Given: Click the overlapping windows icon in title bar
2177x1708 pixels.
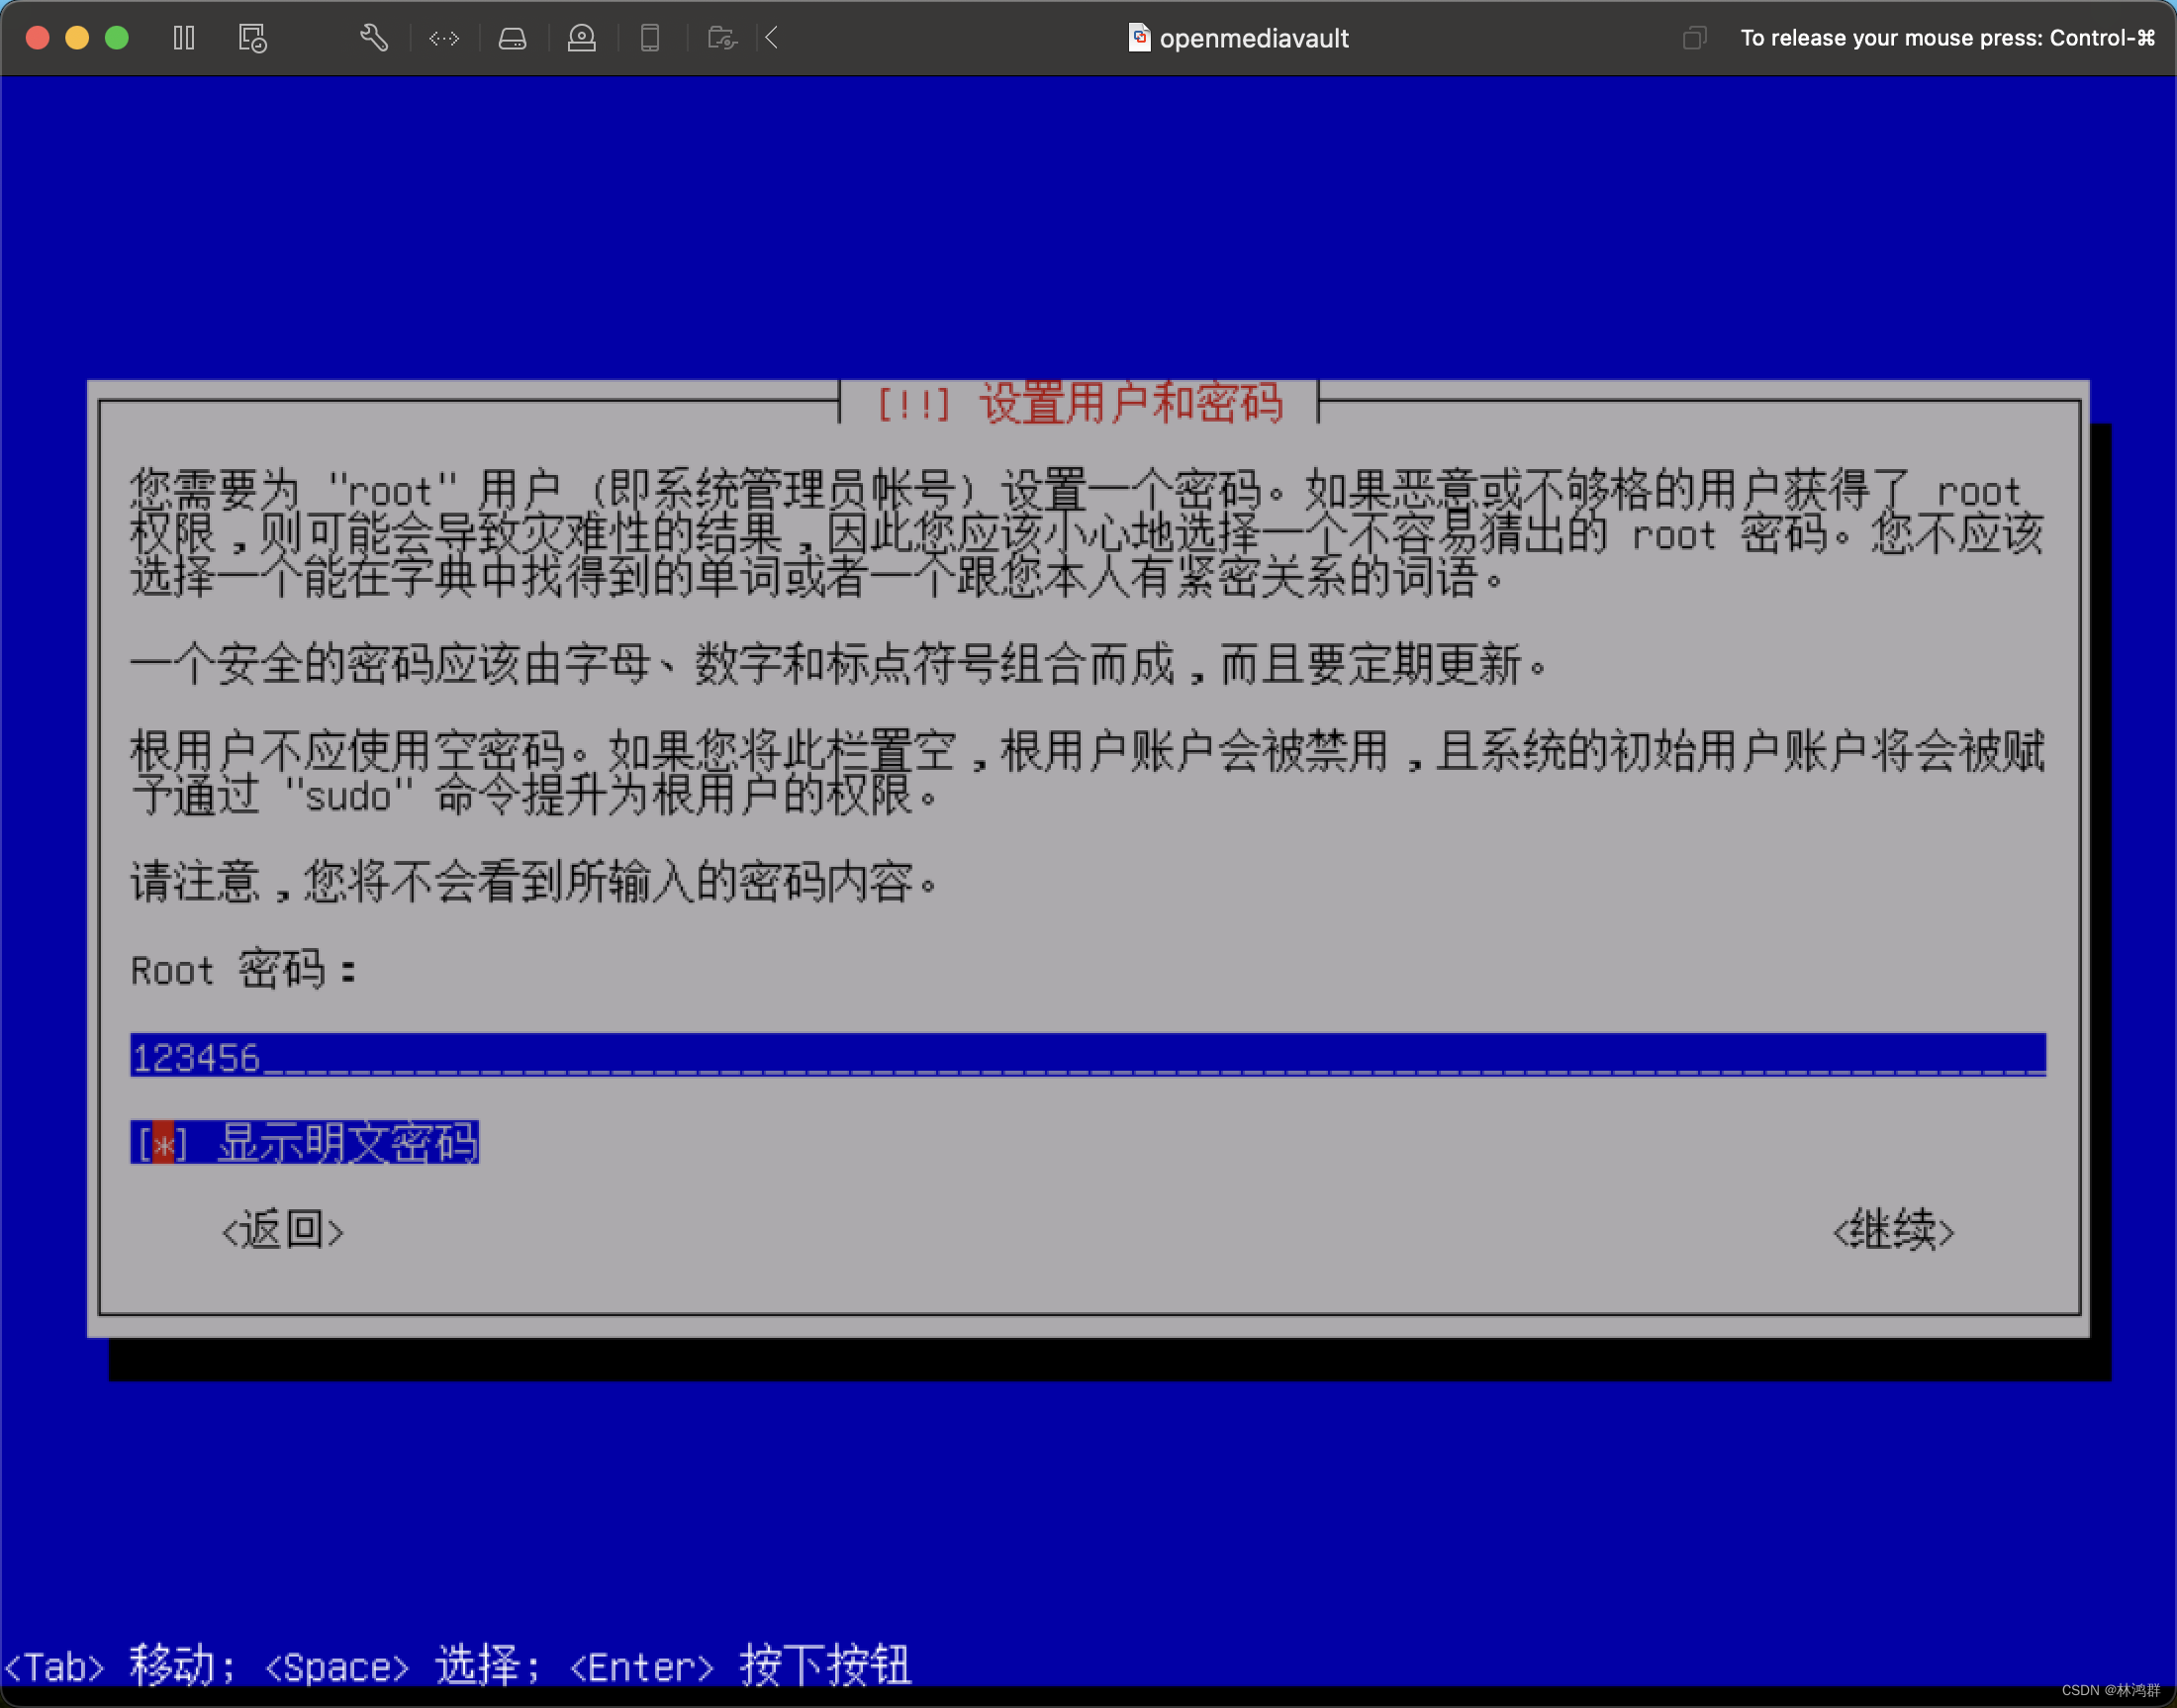Looking at the screenshot, I should [1694, 38].
